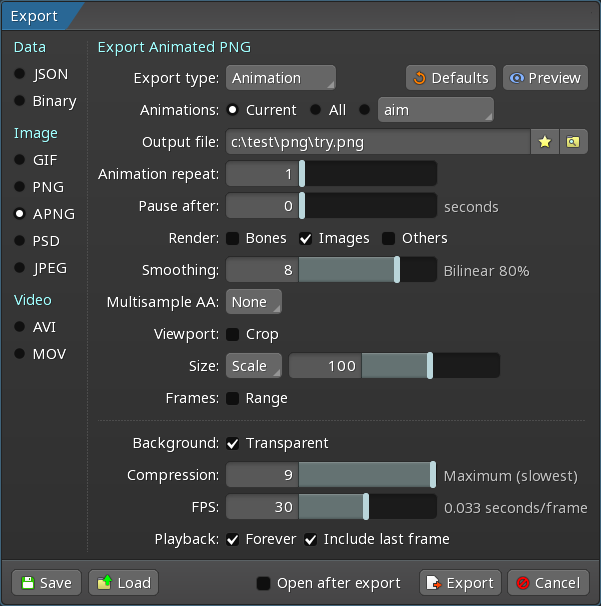Click the Output file path field

[377, 142]
